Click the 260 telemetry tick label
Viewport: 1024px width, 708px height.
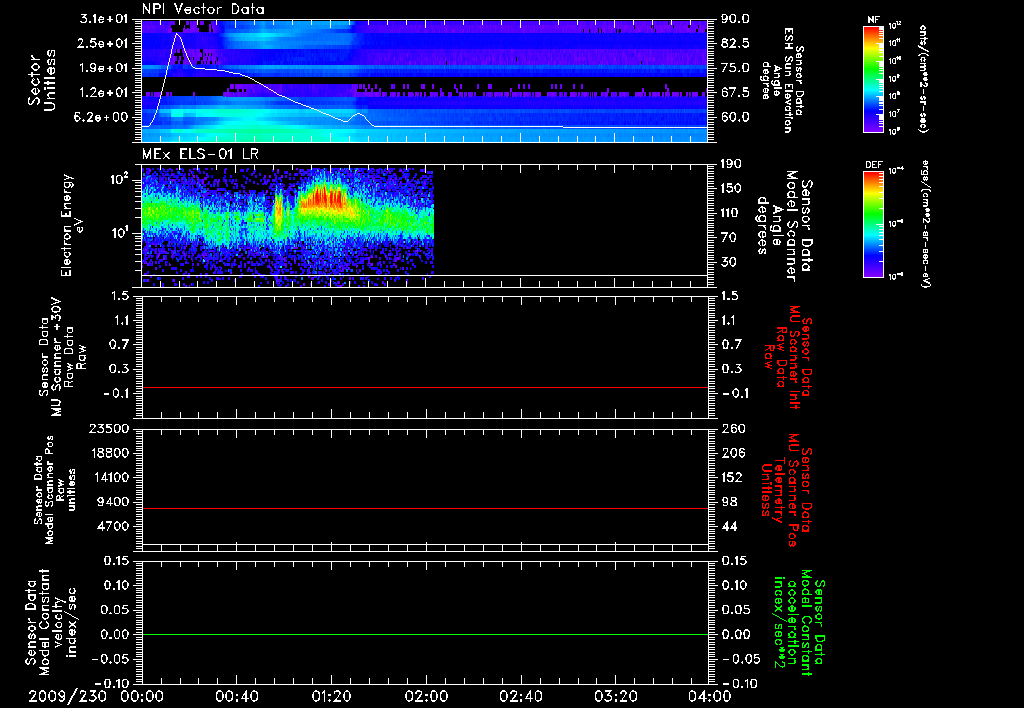click(732, 428)
